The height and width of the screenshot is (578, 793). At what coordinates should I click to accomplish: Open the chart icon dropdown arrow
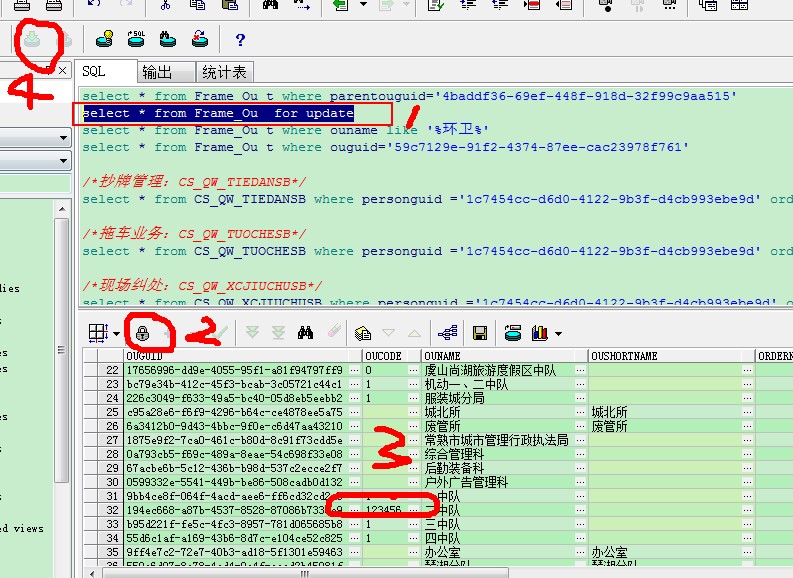[x=558, y=333]
